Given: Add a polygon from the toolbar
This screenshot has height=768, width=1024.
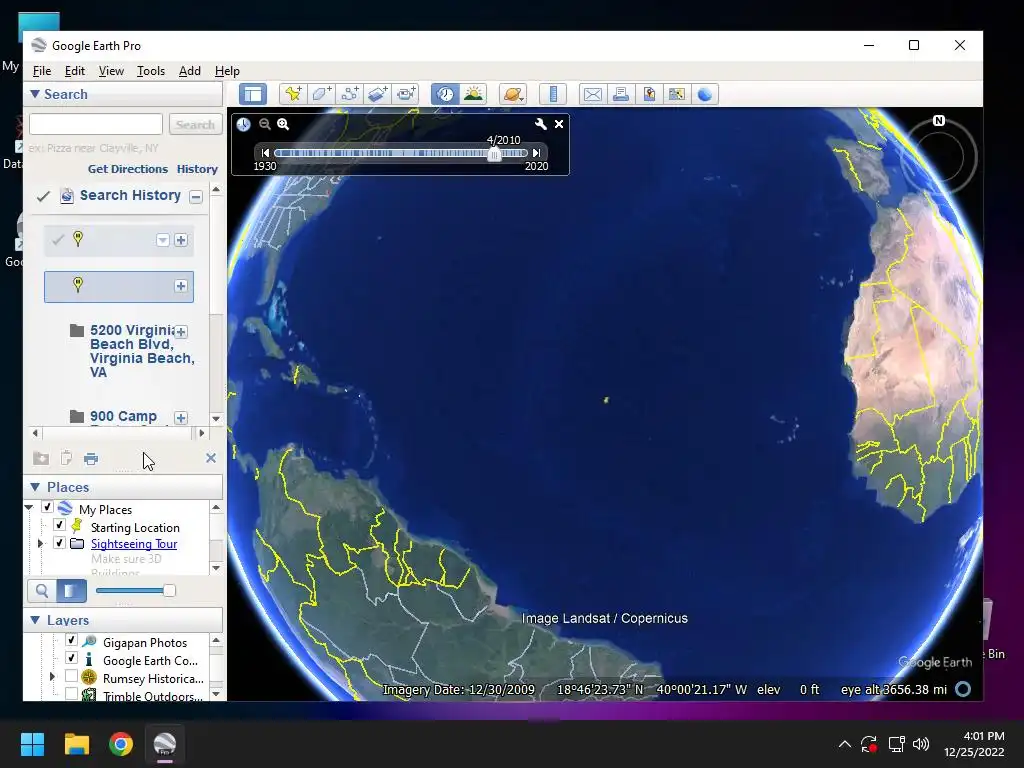Looking at the screenshot, I should (321, 94).
